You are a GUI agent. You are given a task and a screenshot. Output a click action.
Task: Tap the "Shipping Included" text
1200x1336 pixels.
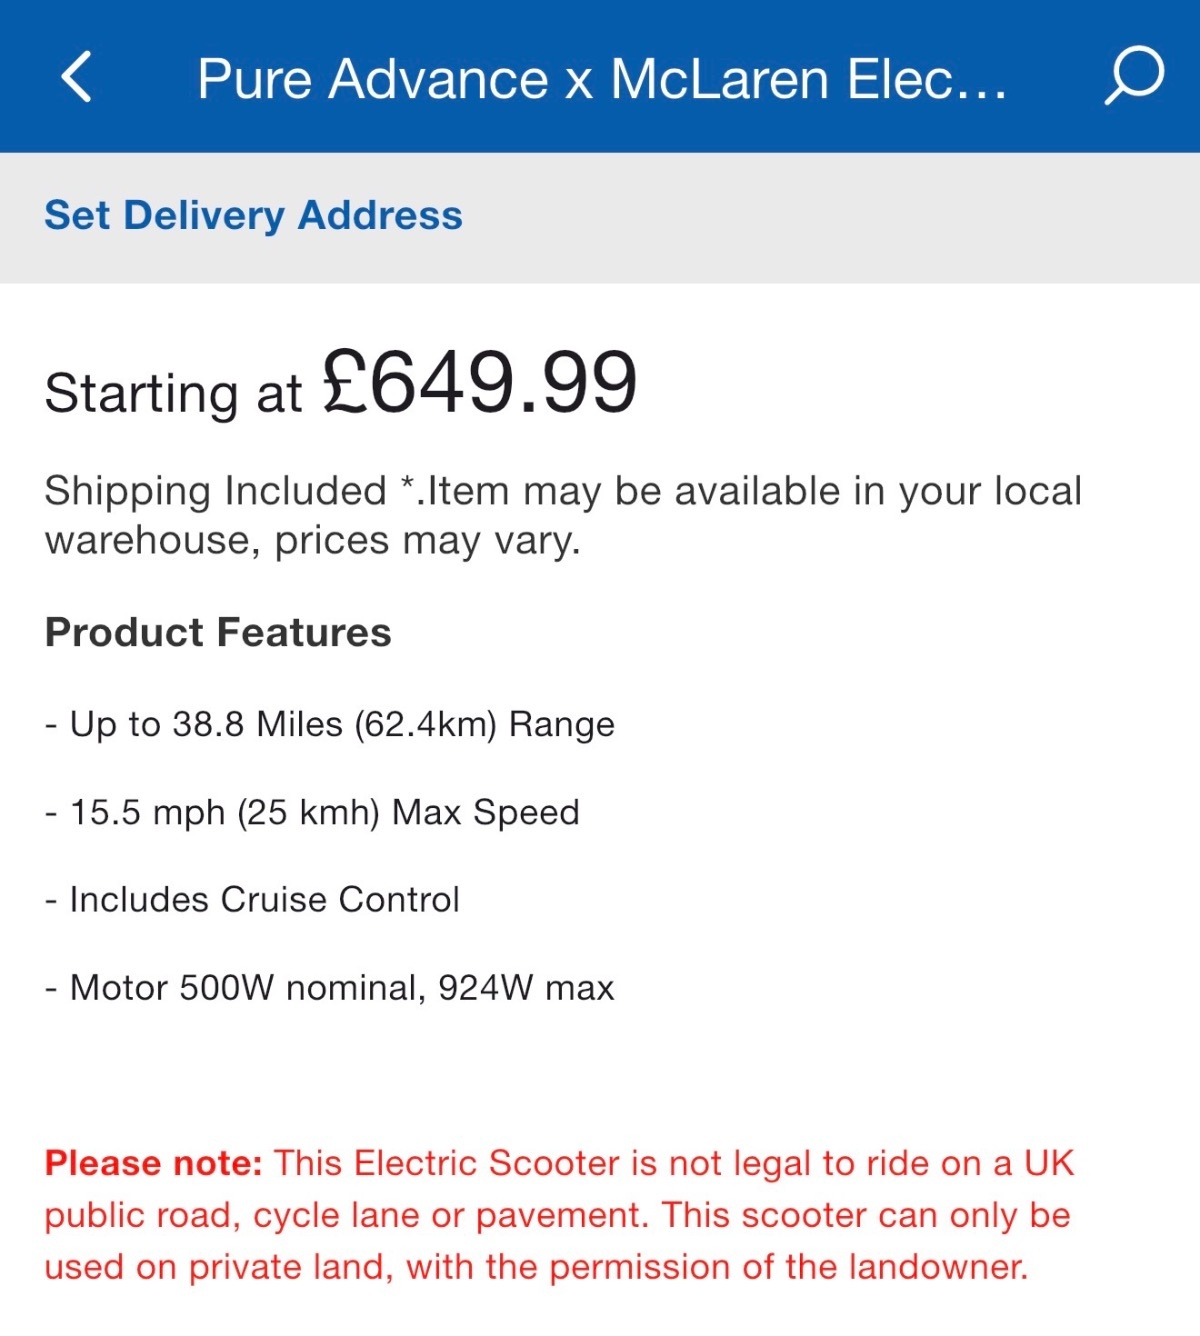coord(216,491)
